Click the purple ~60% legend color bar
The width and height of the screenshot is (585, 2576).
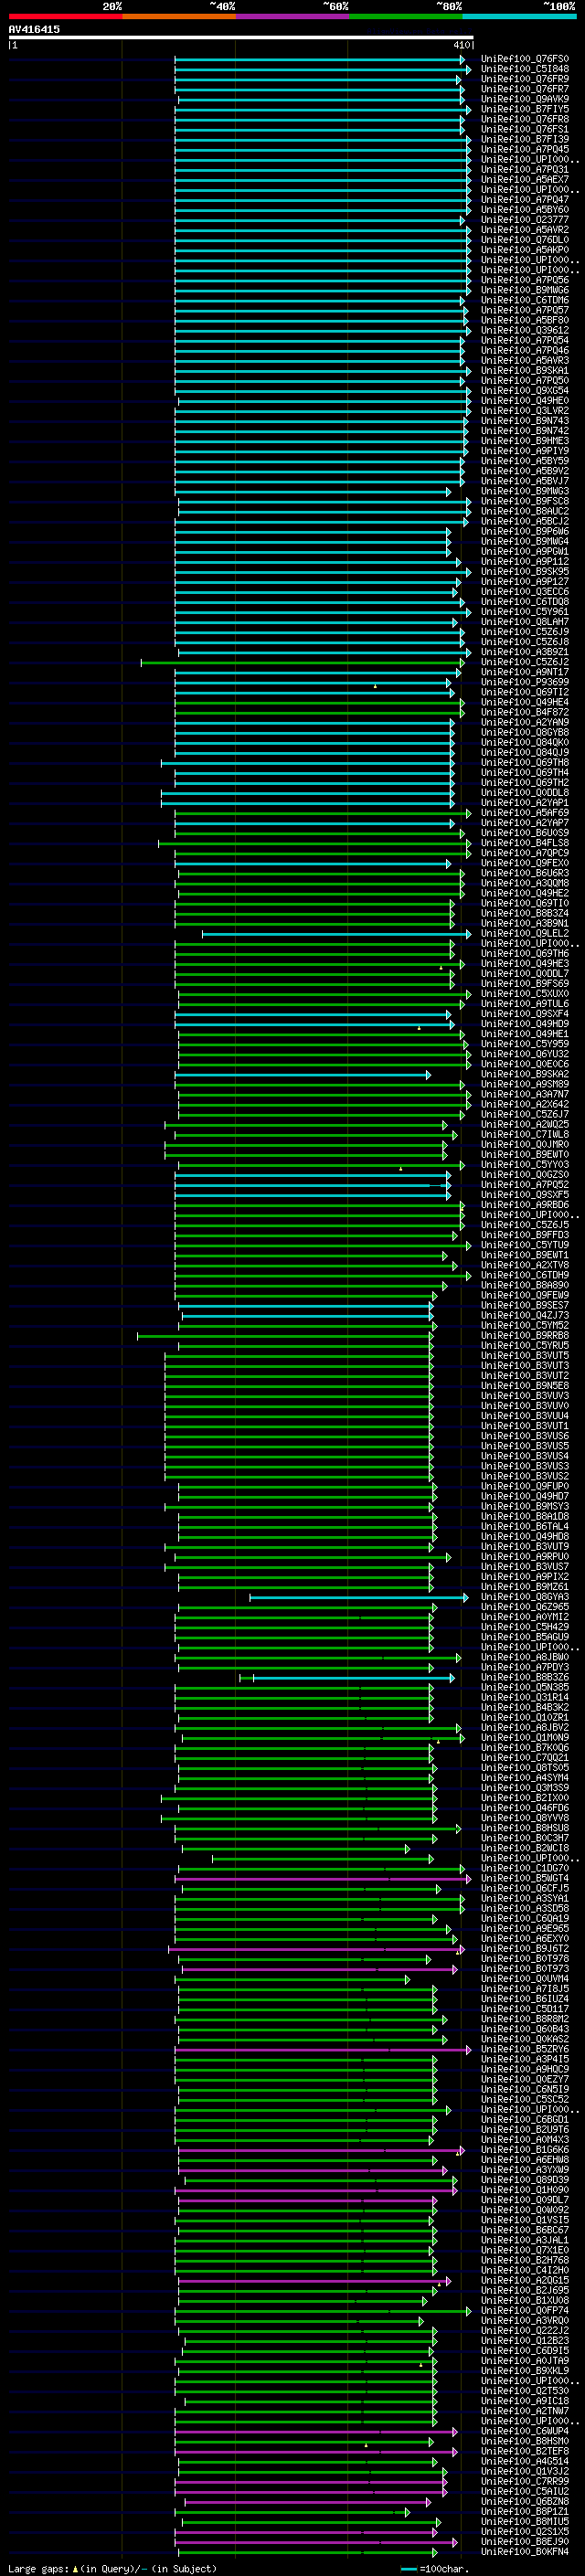pyautogui.click(x=292, y=16)
